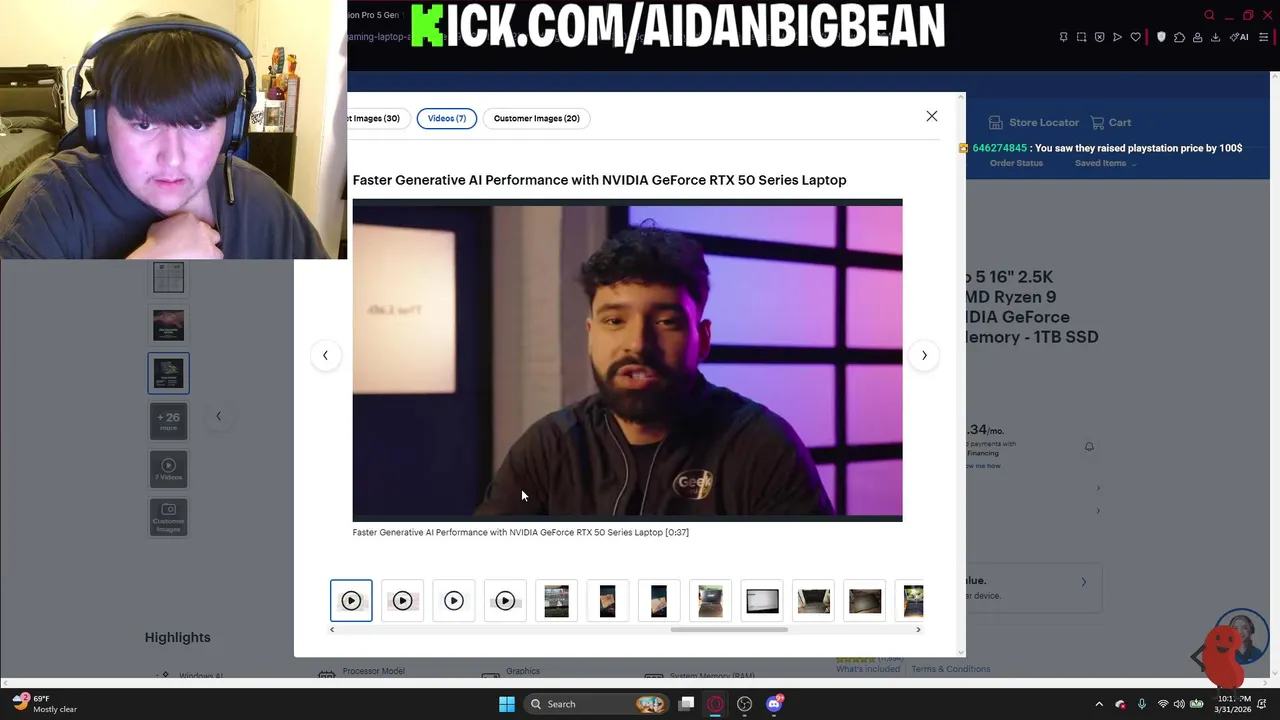1280x720 pixels.
Task: Open the extensions cube icon
Action: (1179, 37)
